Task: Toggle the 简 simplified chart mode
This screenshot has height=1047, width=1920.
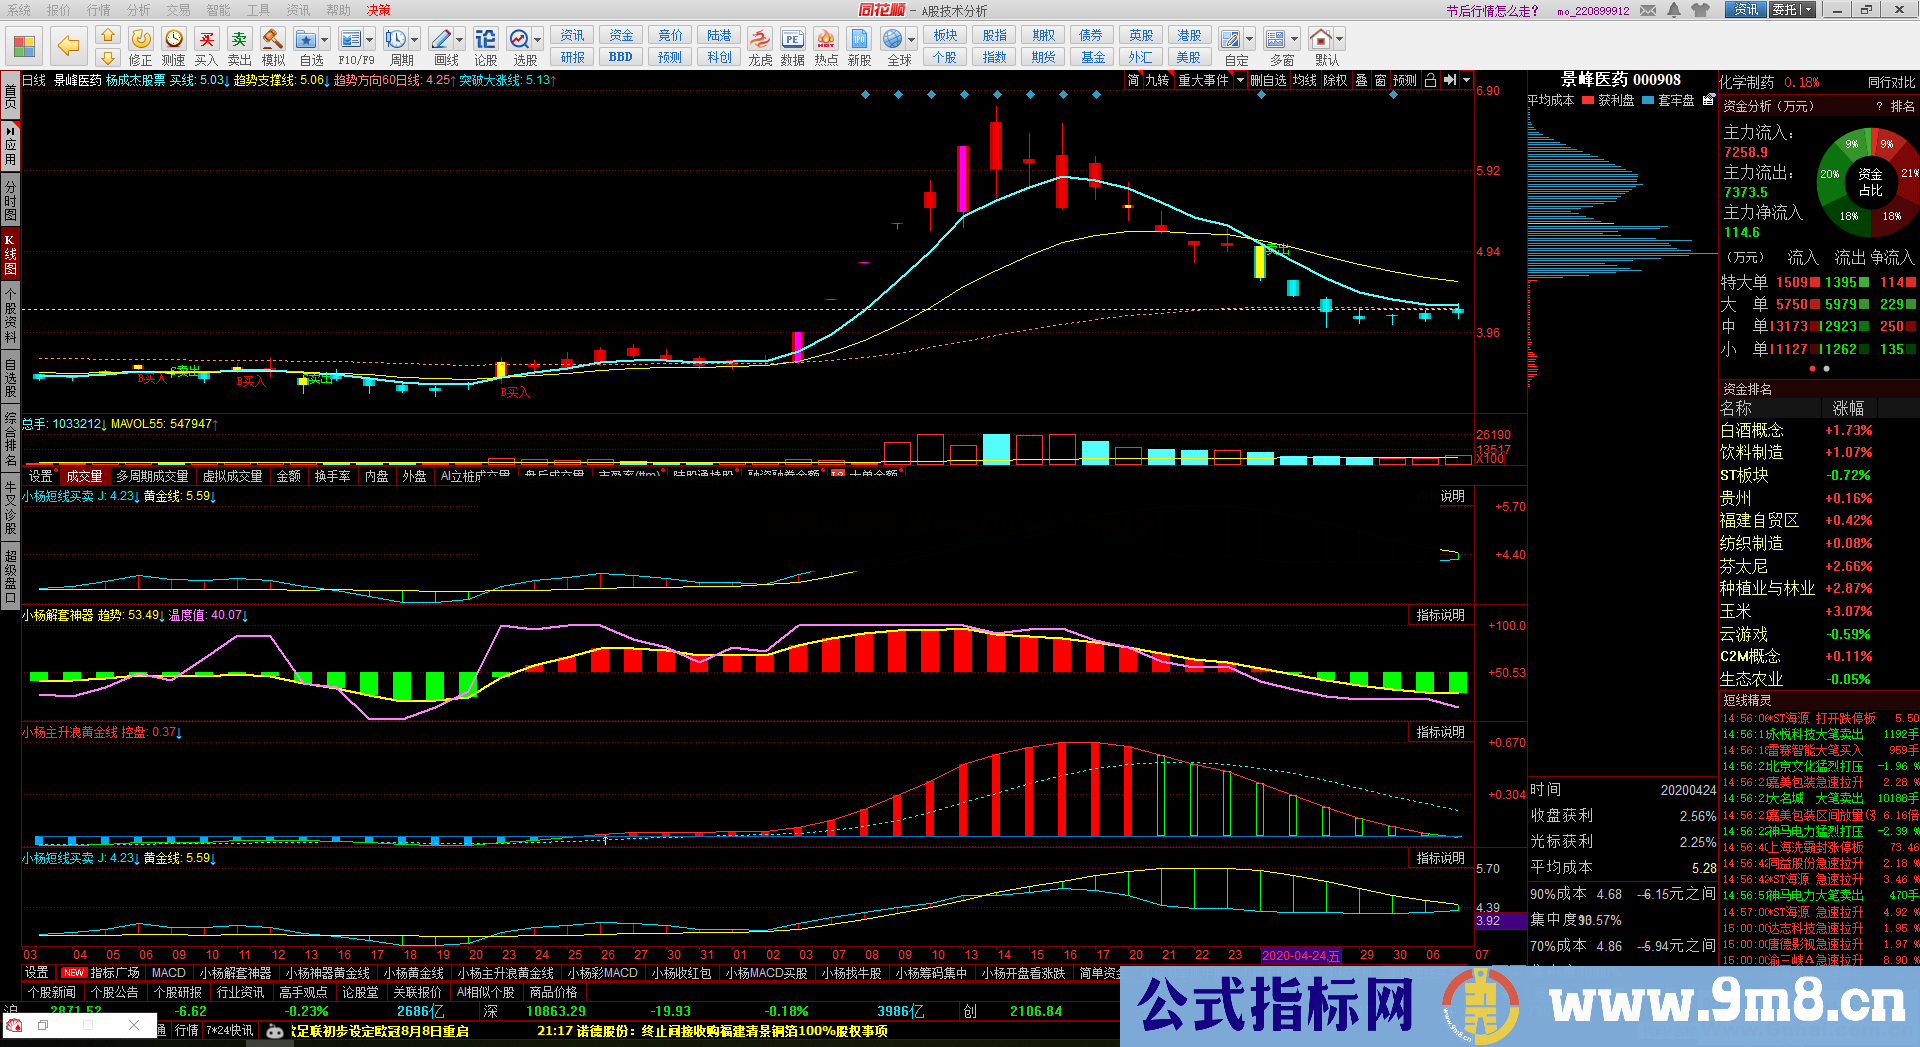Action: pos(1133,80)
